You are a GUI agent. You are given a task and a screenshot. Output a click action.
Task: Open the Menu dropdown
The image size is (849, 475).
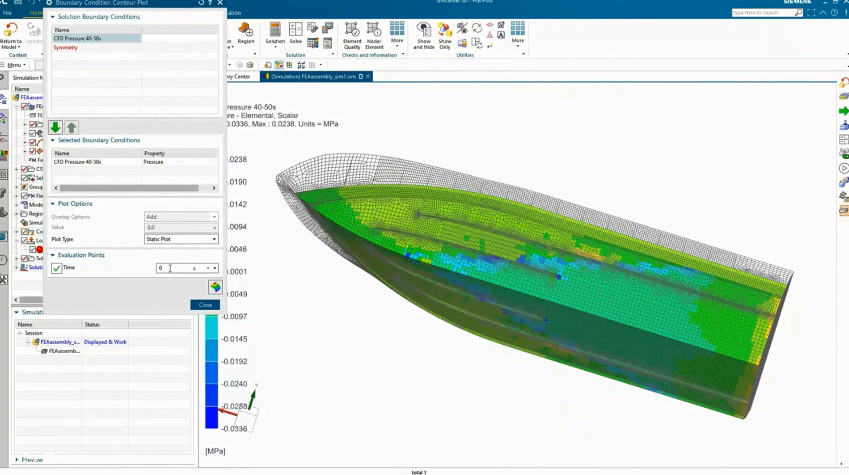point(16,65)
